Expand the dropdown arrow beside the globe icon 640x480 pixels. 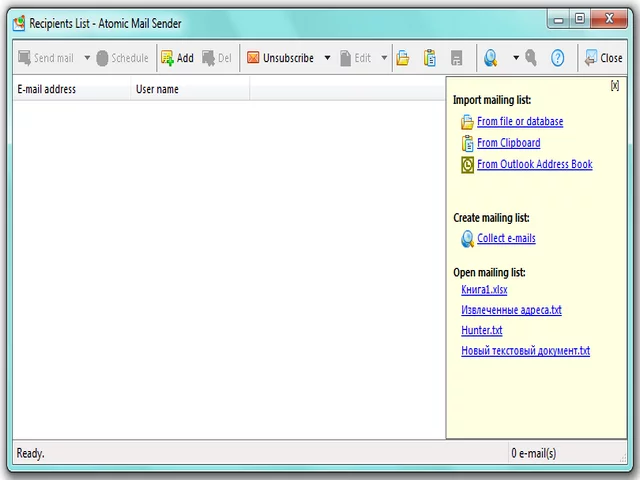(516, 58)
